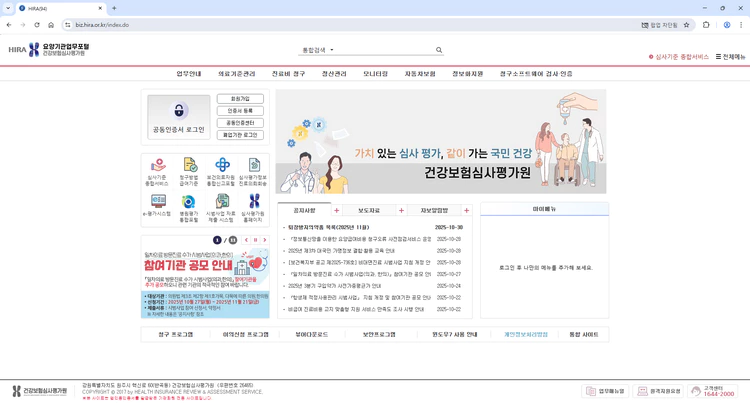This screenshot has width=750, height=403.
Task: Click the search input field
Action: tap(384, 50)
